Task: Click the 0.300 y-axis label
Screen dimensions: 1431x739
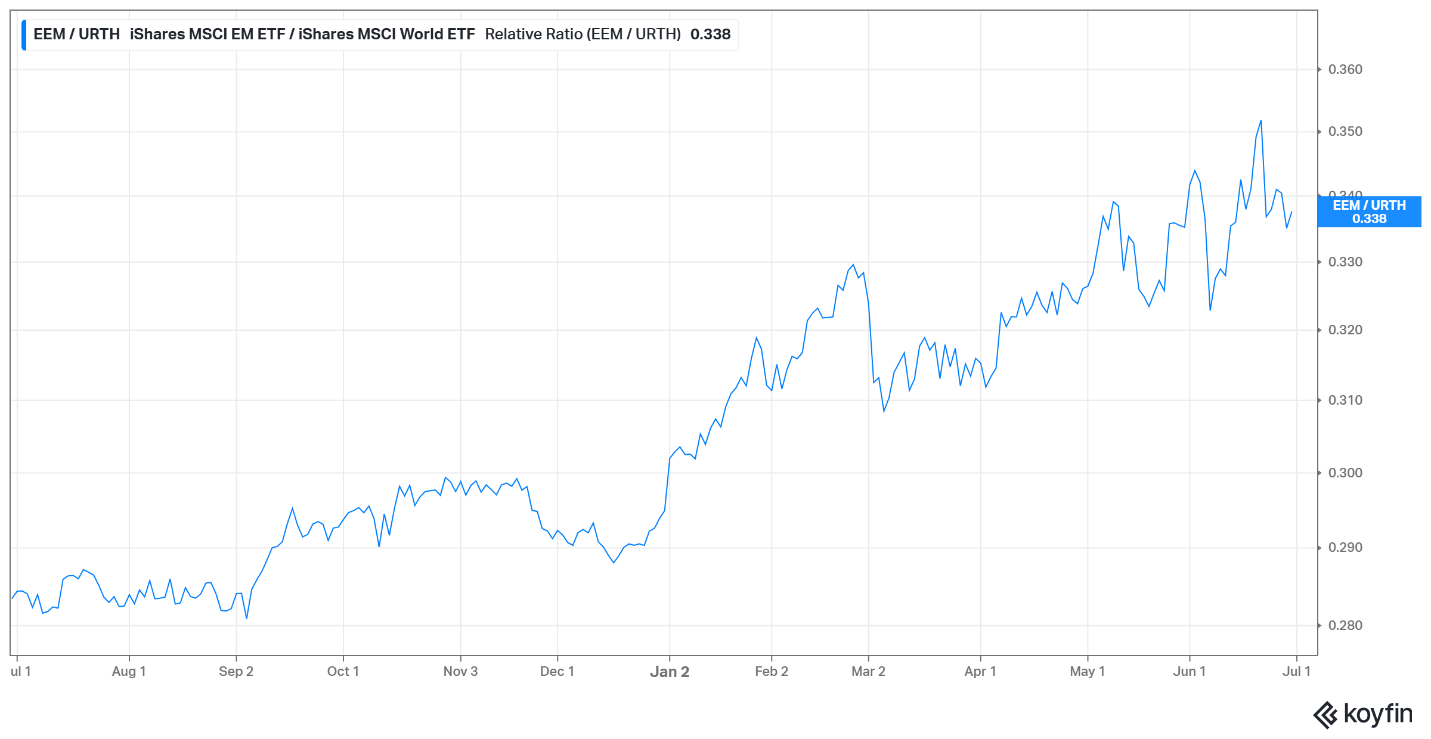Action: pyautogui.click(x=1344, y=473)
